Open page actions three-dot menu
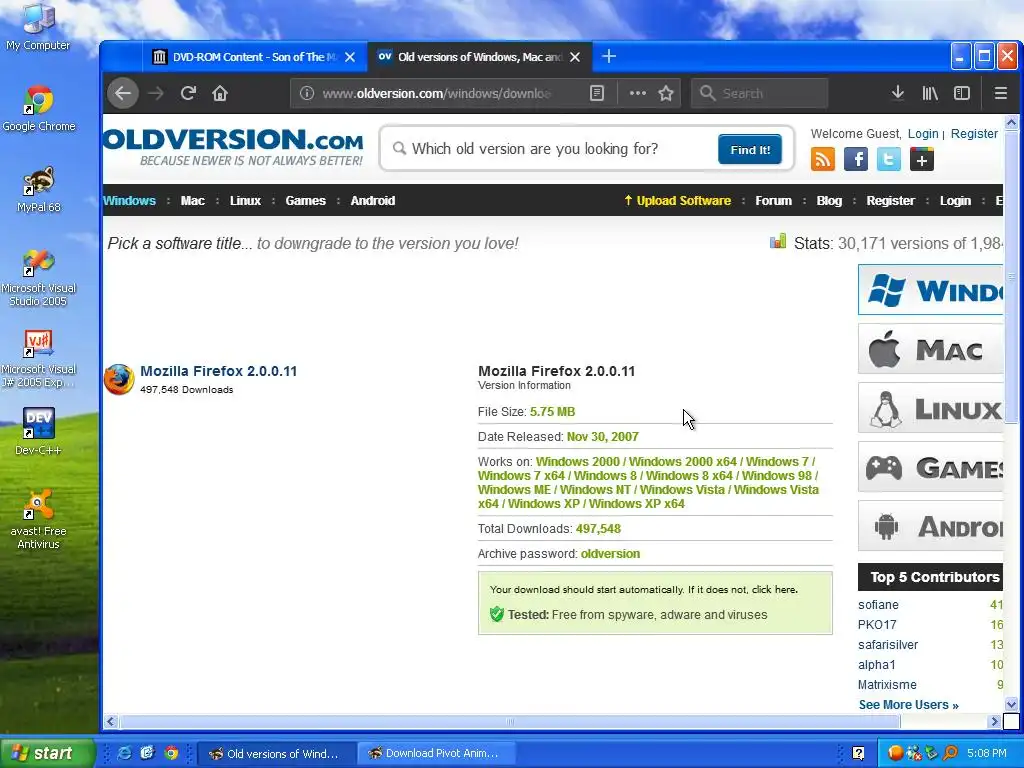 [637, 93]
